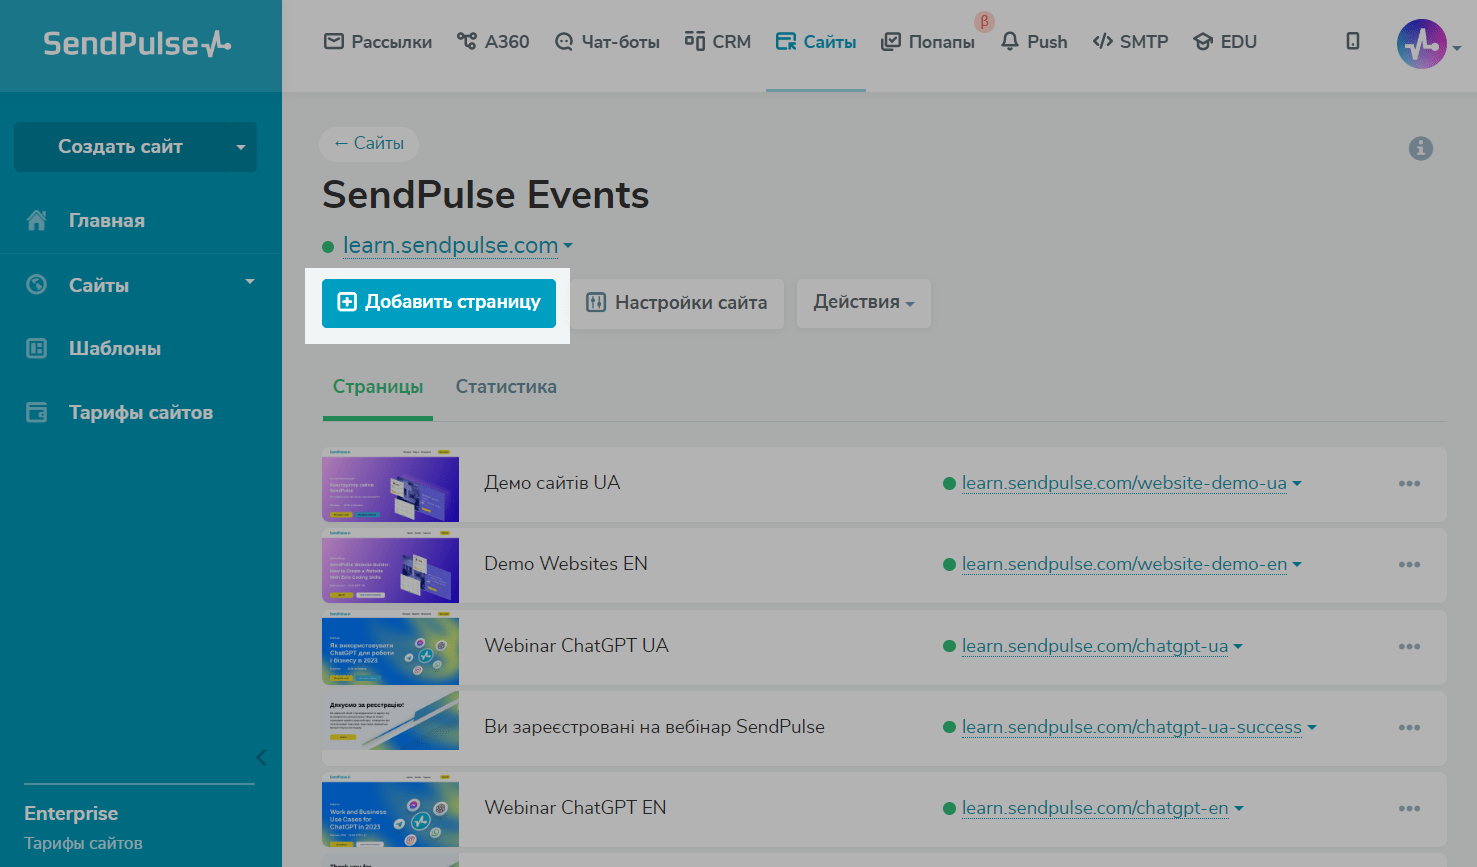Click the info help icon
The image size is (1477, 867).
(1421, 149)
